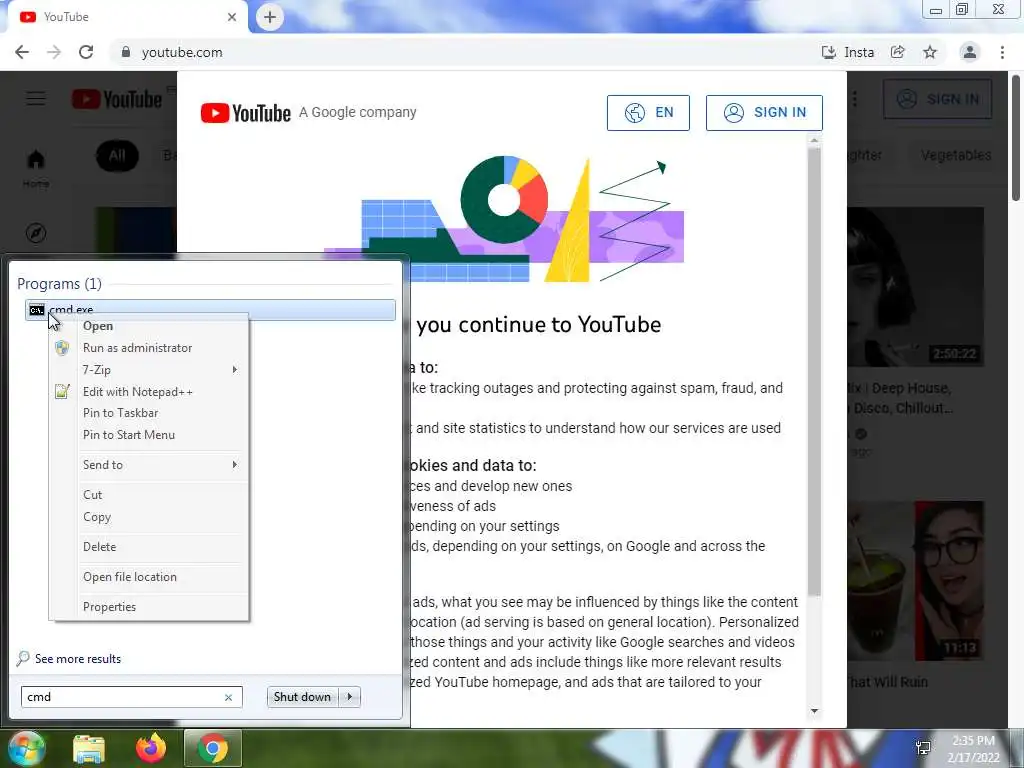This screenshot has height=768, width=1024.
Task: Click the Chrome forward arrow
Action: click(x=54, y=52)
